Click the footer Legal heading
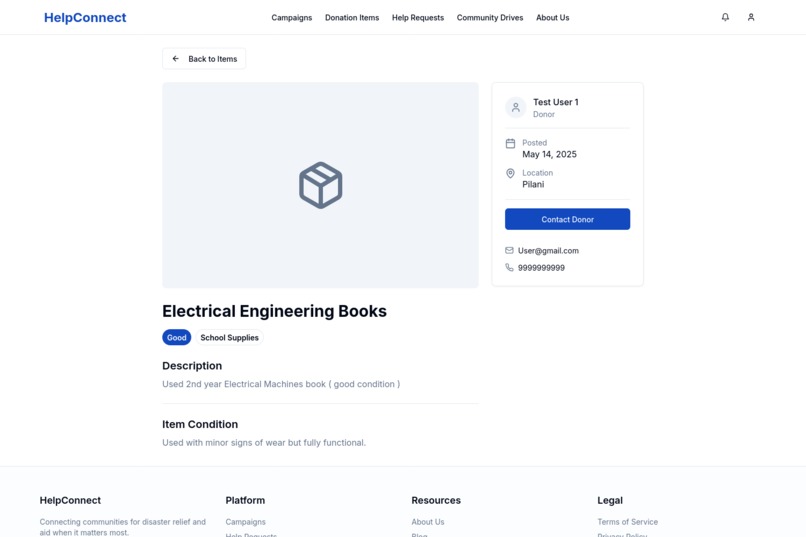This screenshot has width=806, height=537. (610, 501)
